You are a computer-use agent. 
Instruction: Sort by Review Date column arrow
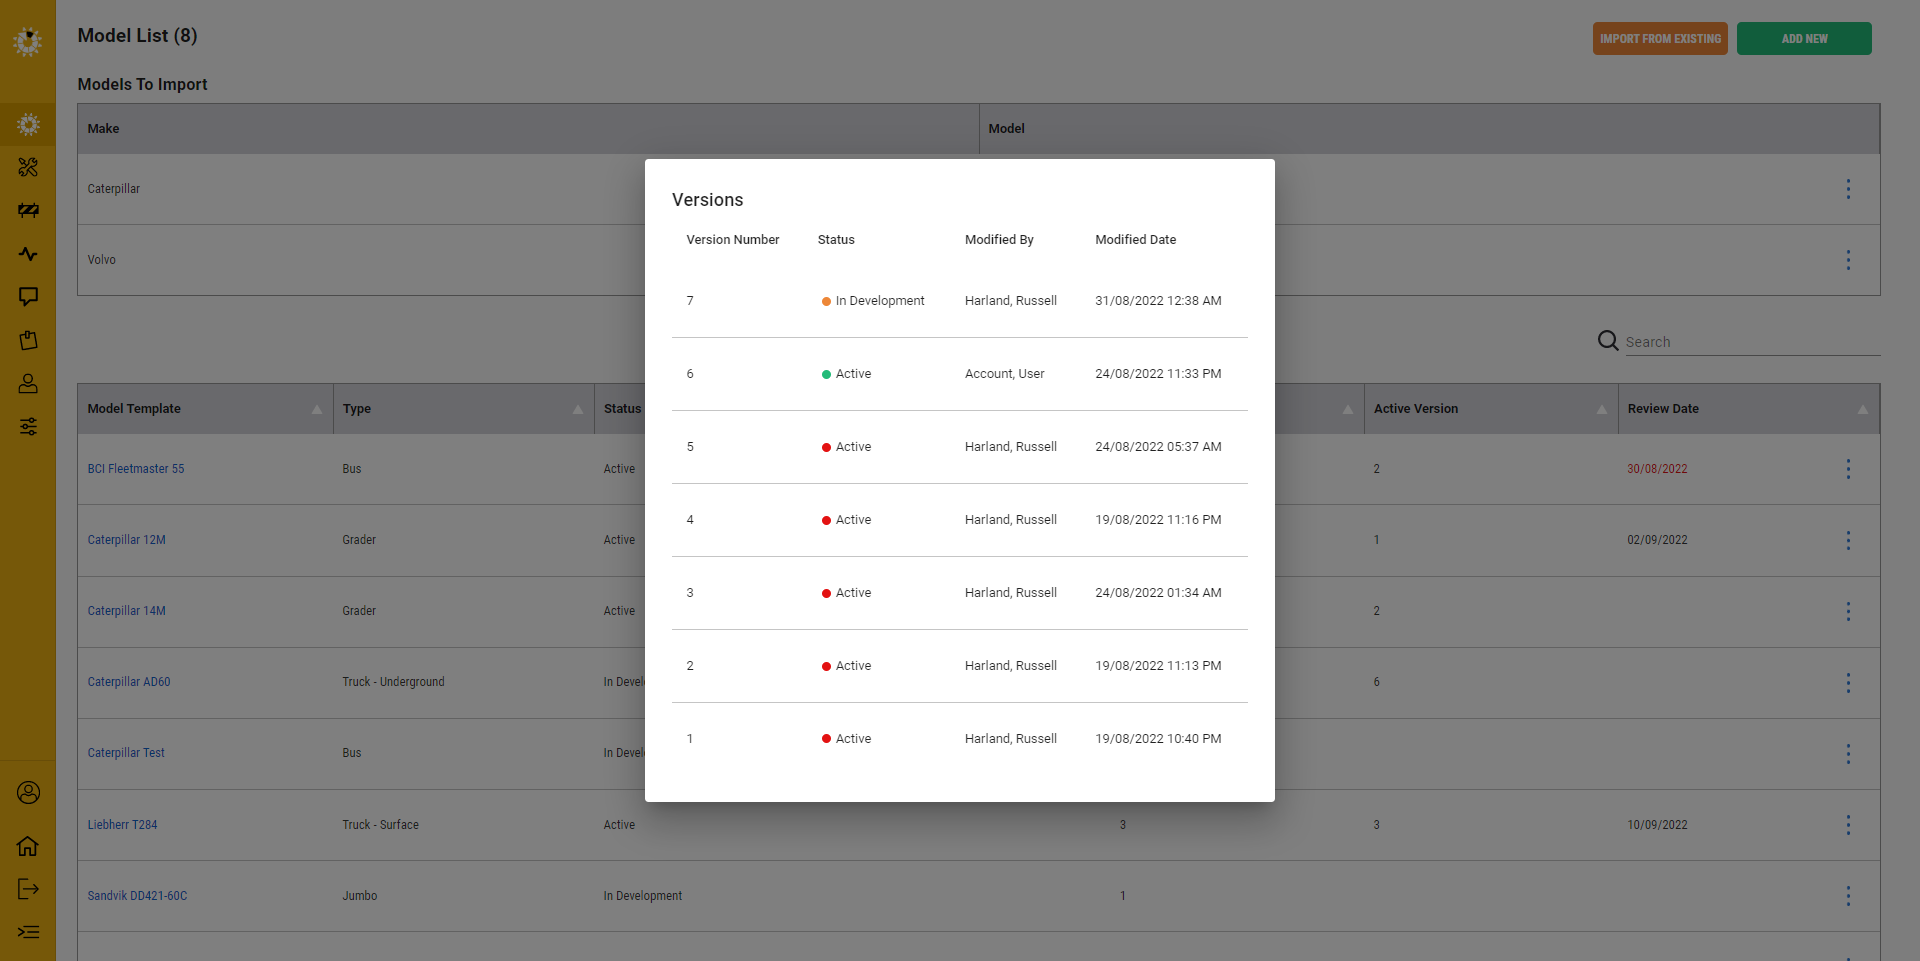1863,409
